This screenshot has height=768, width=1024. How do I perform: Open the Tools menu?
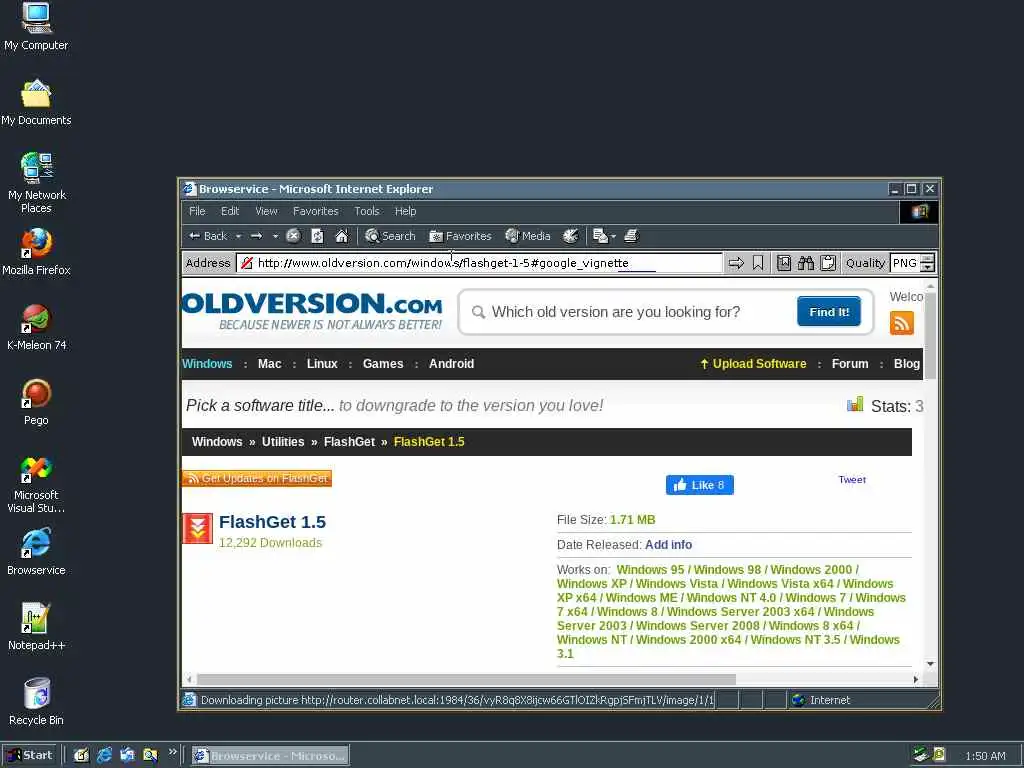(x=366, y=211)
